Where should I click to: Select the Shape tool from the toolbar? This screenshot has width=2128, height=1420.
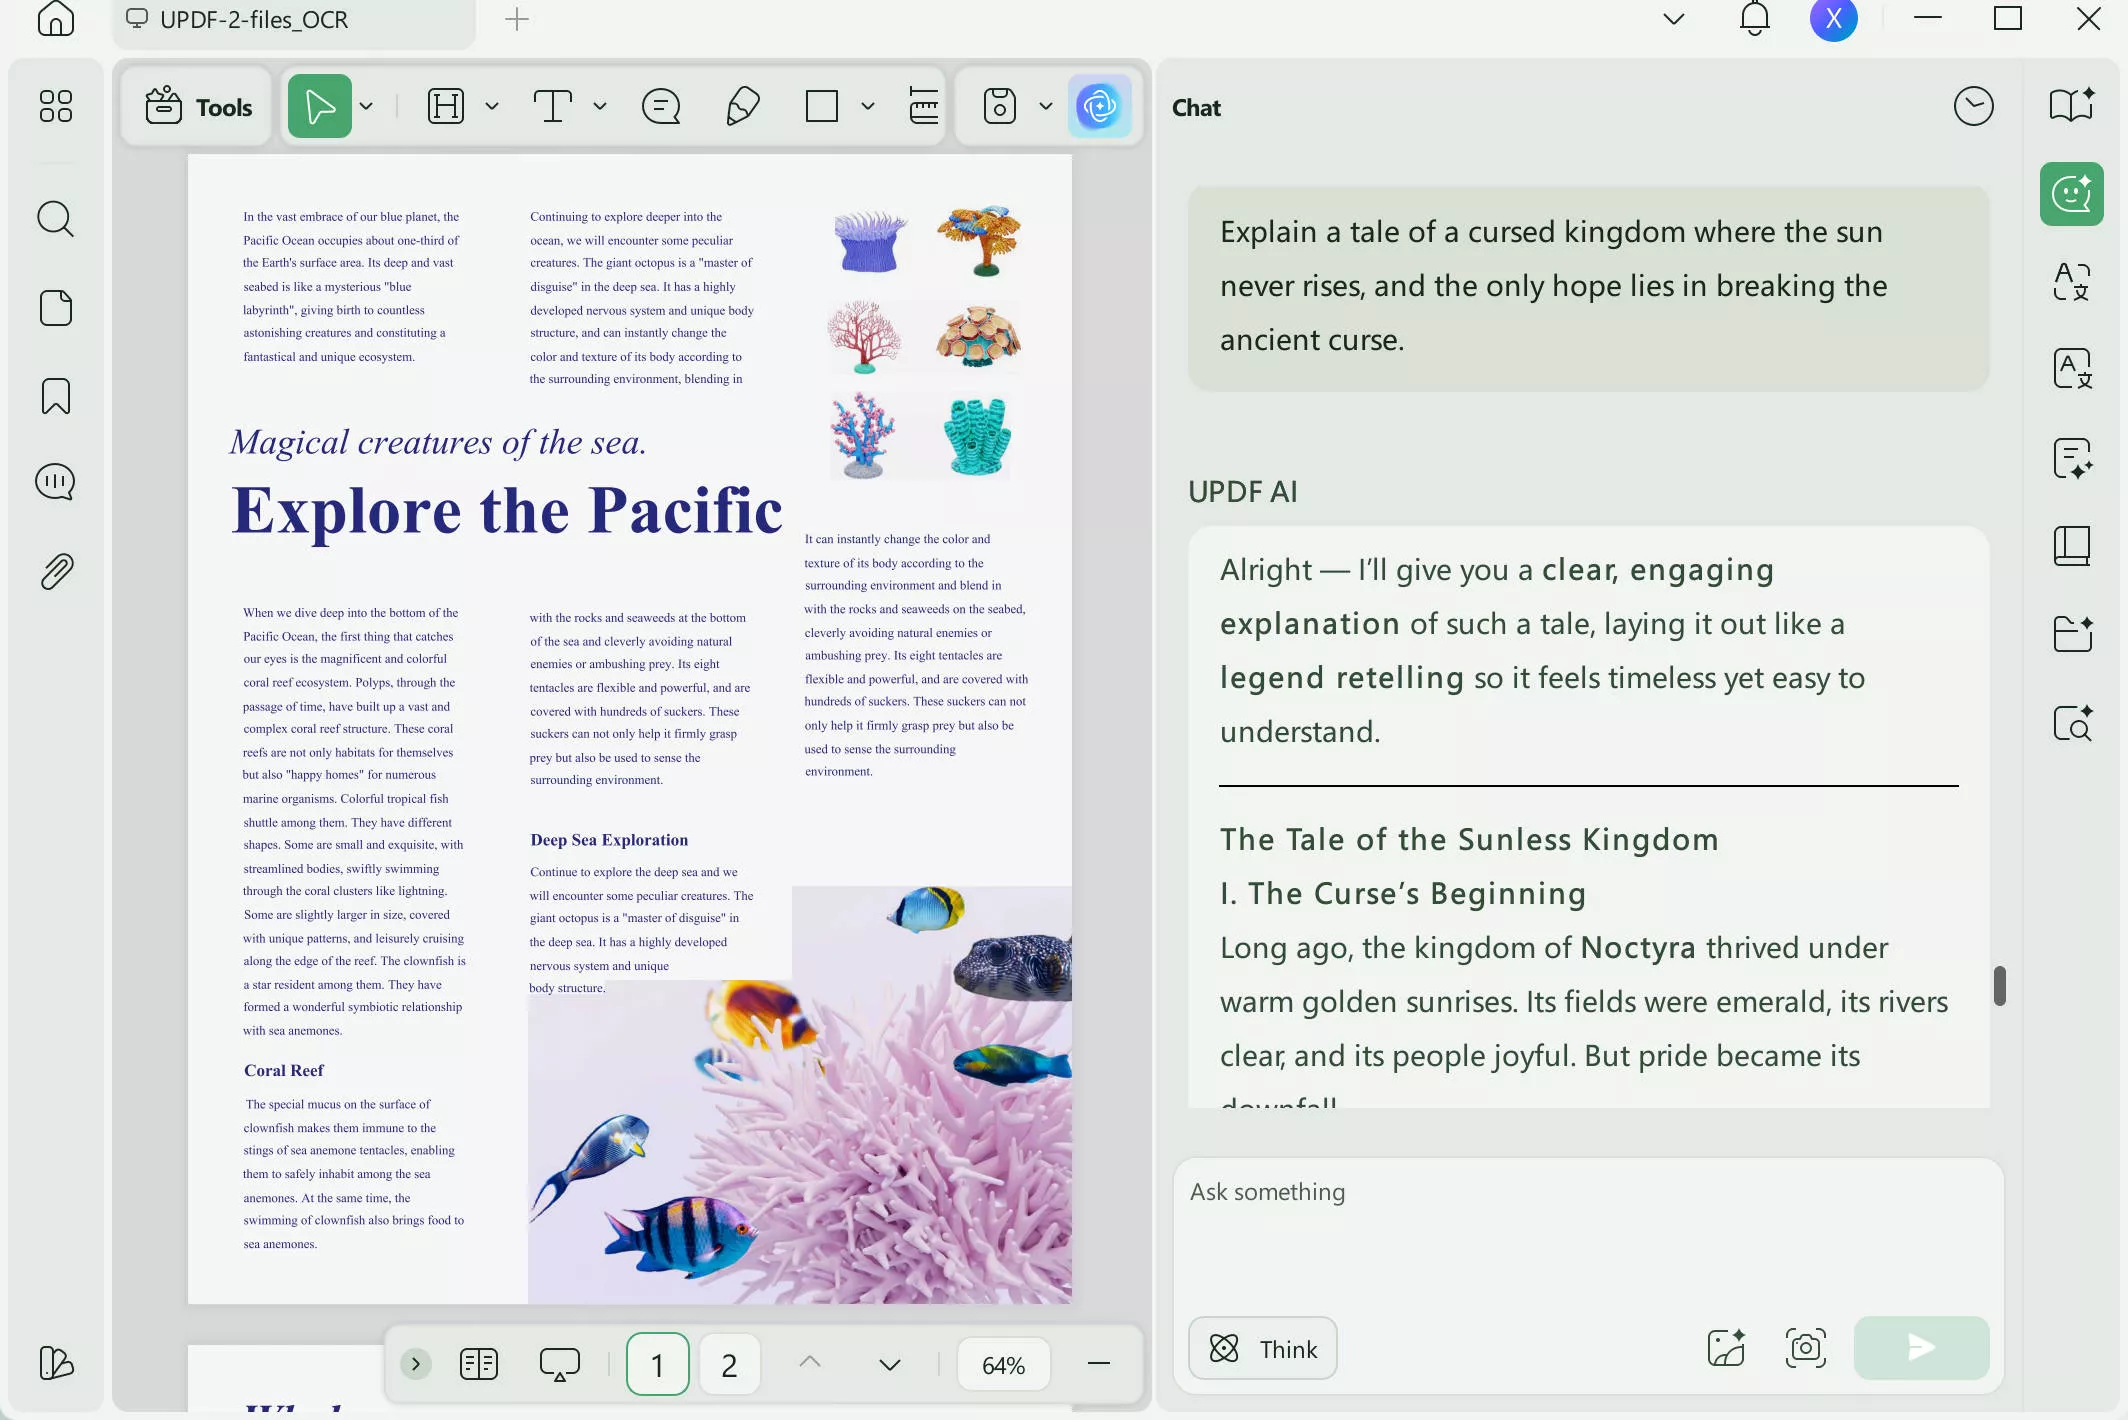coord(821,106)
